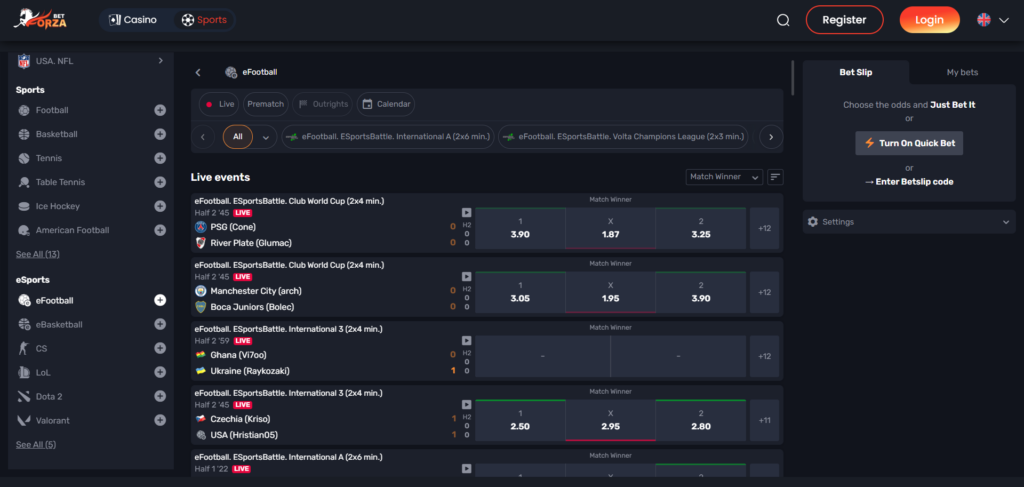This screenshot has width=1024, height=487.
Task: Click See All (13) sports link
Action: (x=37, y=254)
